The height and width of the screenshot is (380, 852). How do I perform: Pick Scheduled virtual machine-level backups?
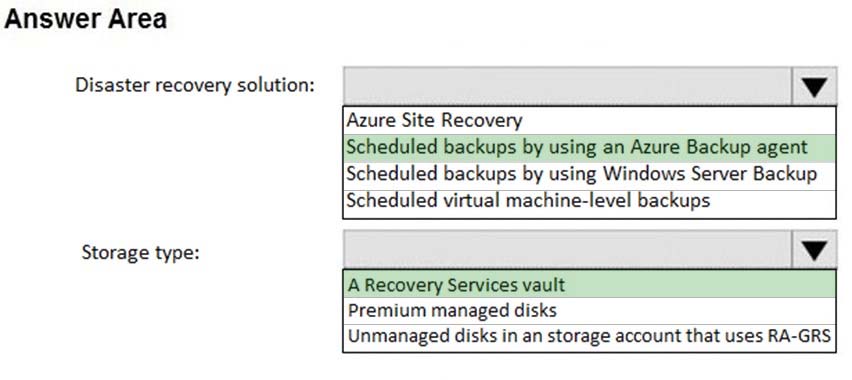tap(590, 203)
